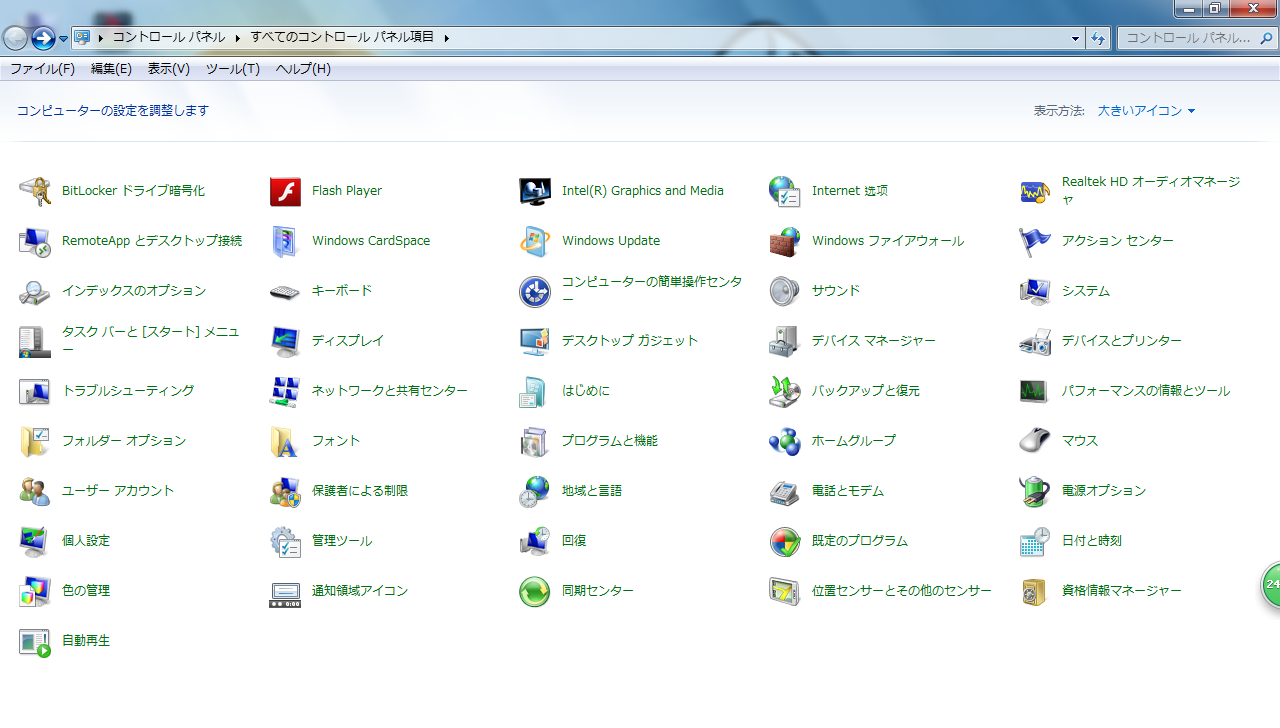
Task: Open the 表示方法 大きいアイコン dropdown
Action: pyautogui.click(x=1146, y=111)
